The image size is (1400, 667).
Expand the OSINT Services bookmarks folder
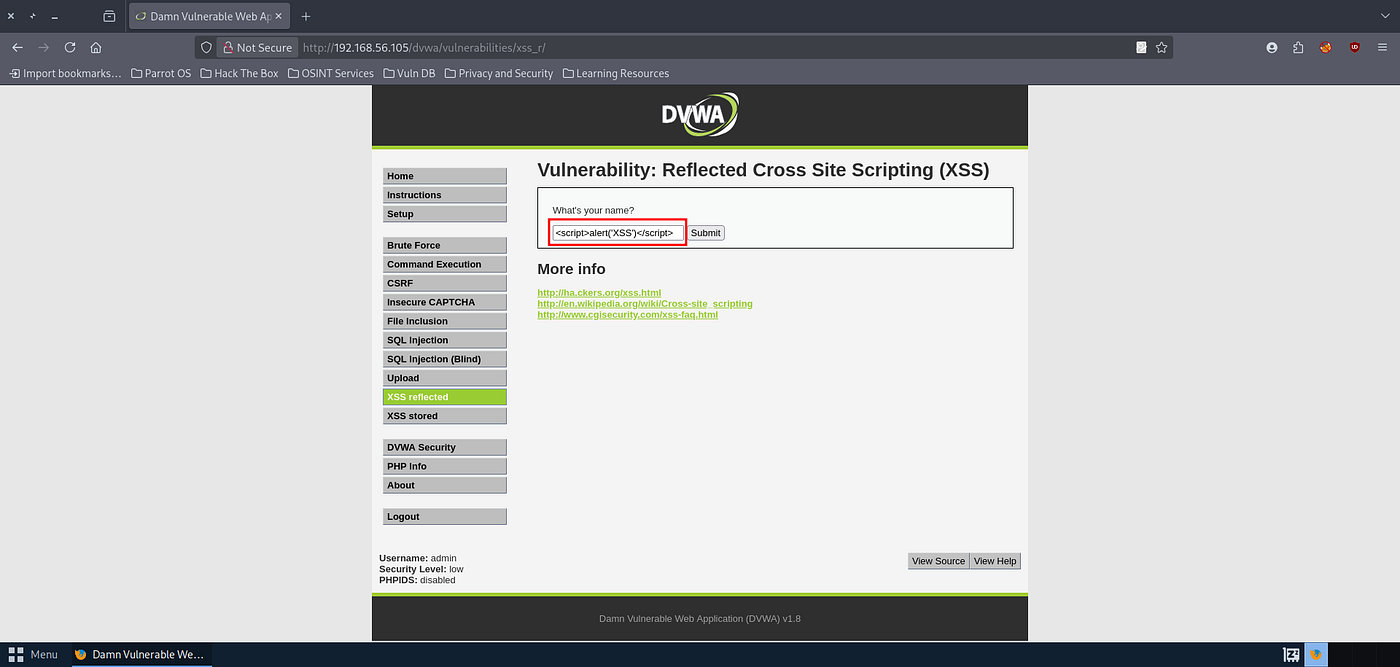330,73
